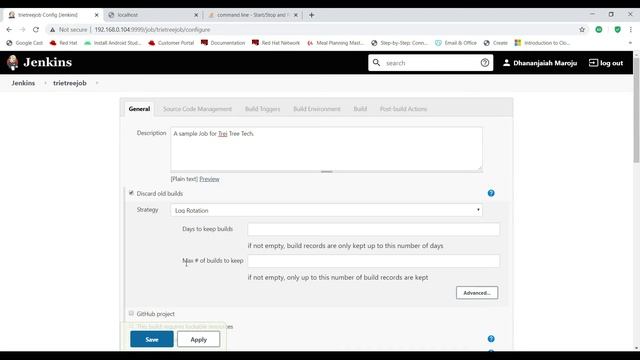This screenshot has height=360, width=640.
Task: Open Meal Planning bookmark
Action: click(335, 43)
